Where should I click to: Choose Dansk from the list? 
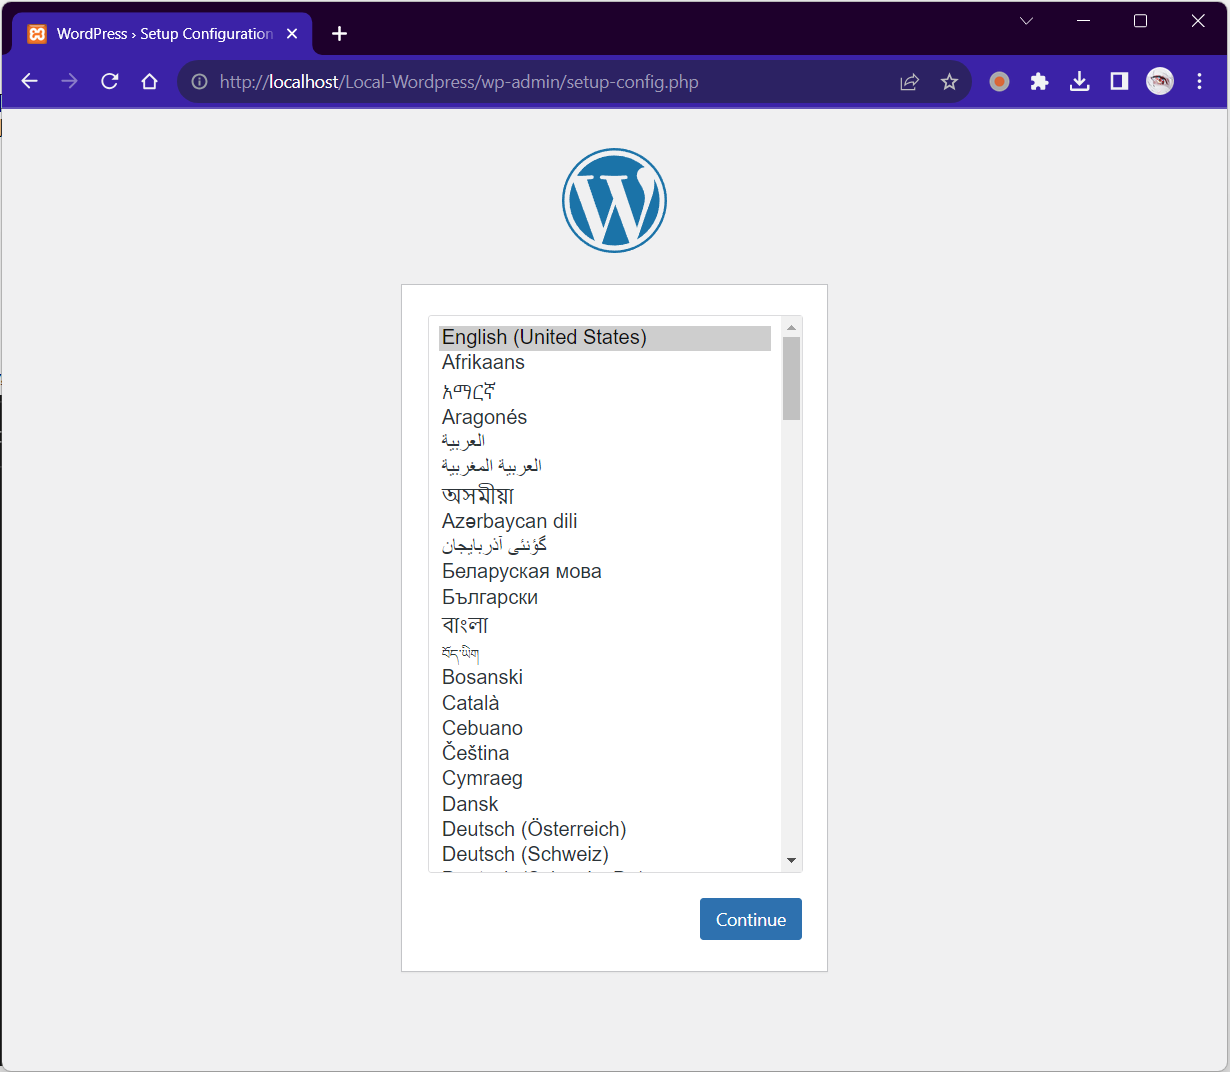point(605,805)
